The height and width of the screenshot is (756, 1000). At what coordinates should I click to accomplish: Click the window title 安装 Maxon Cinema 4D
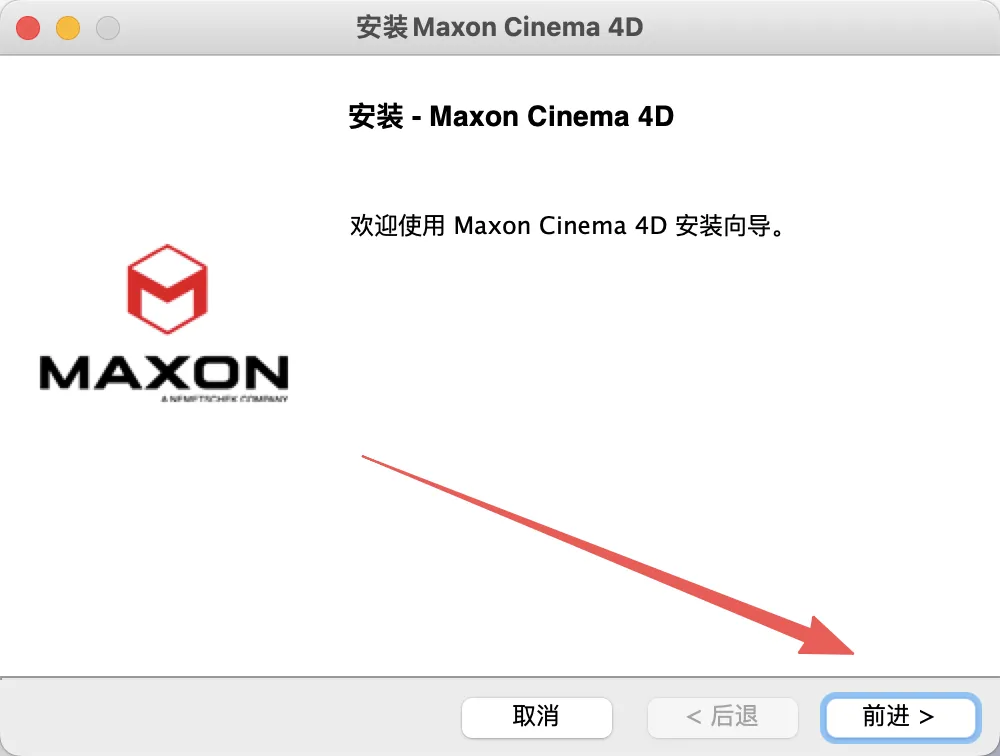click(x=499, y=27)
